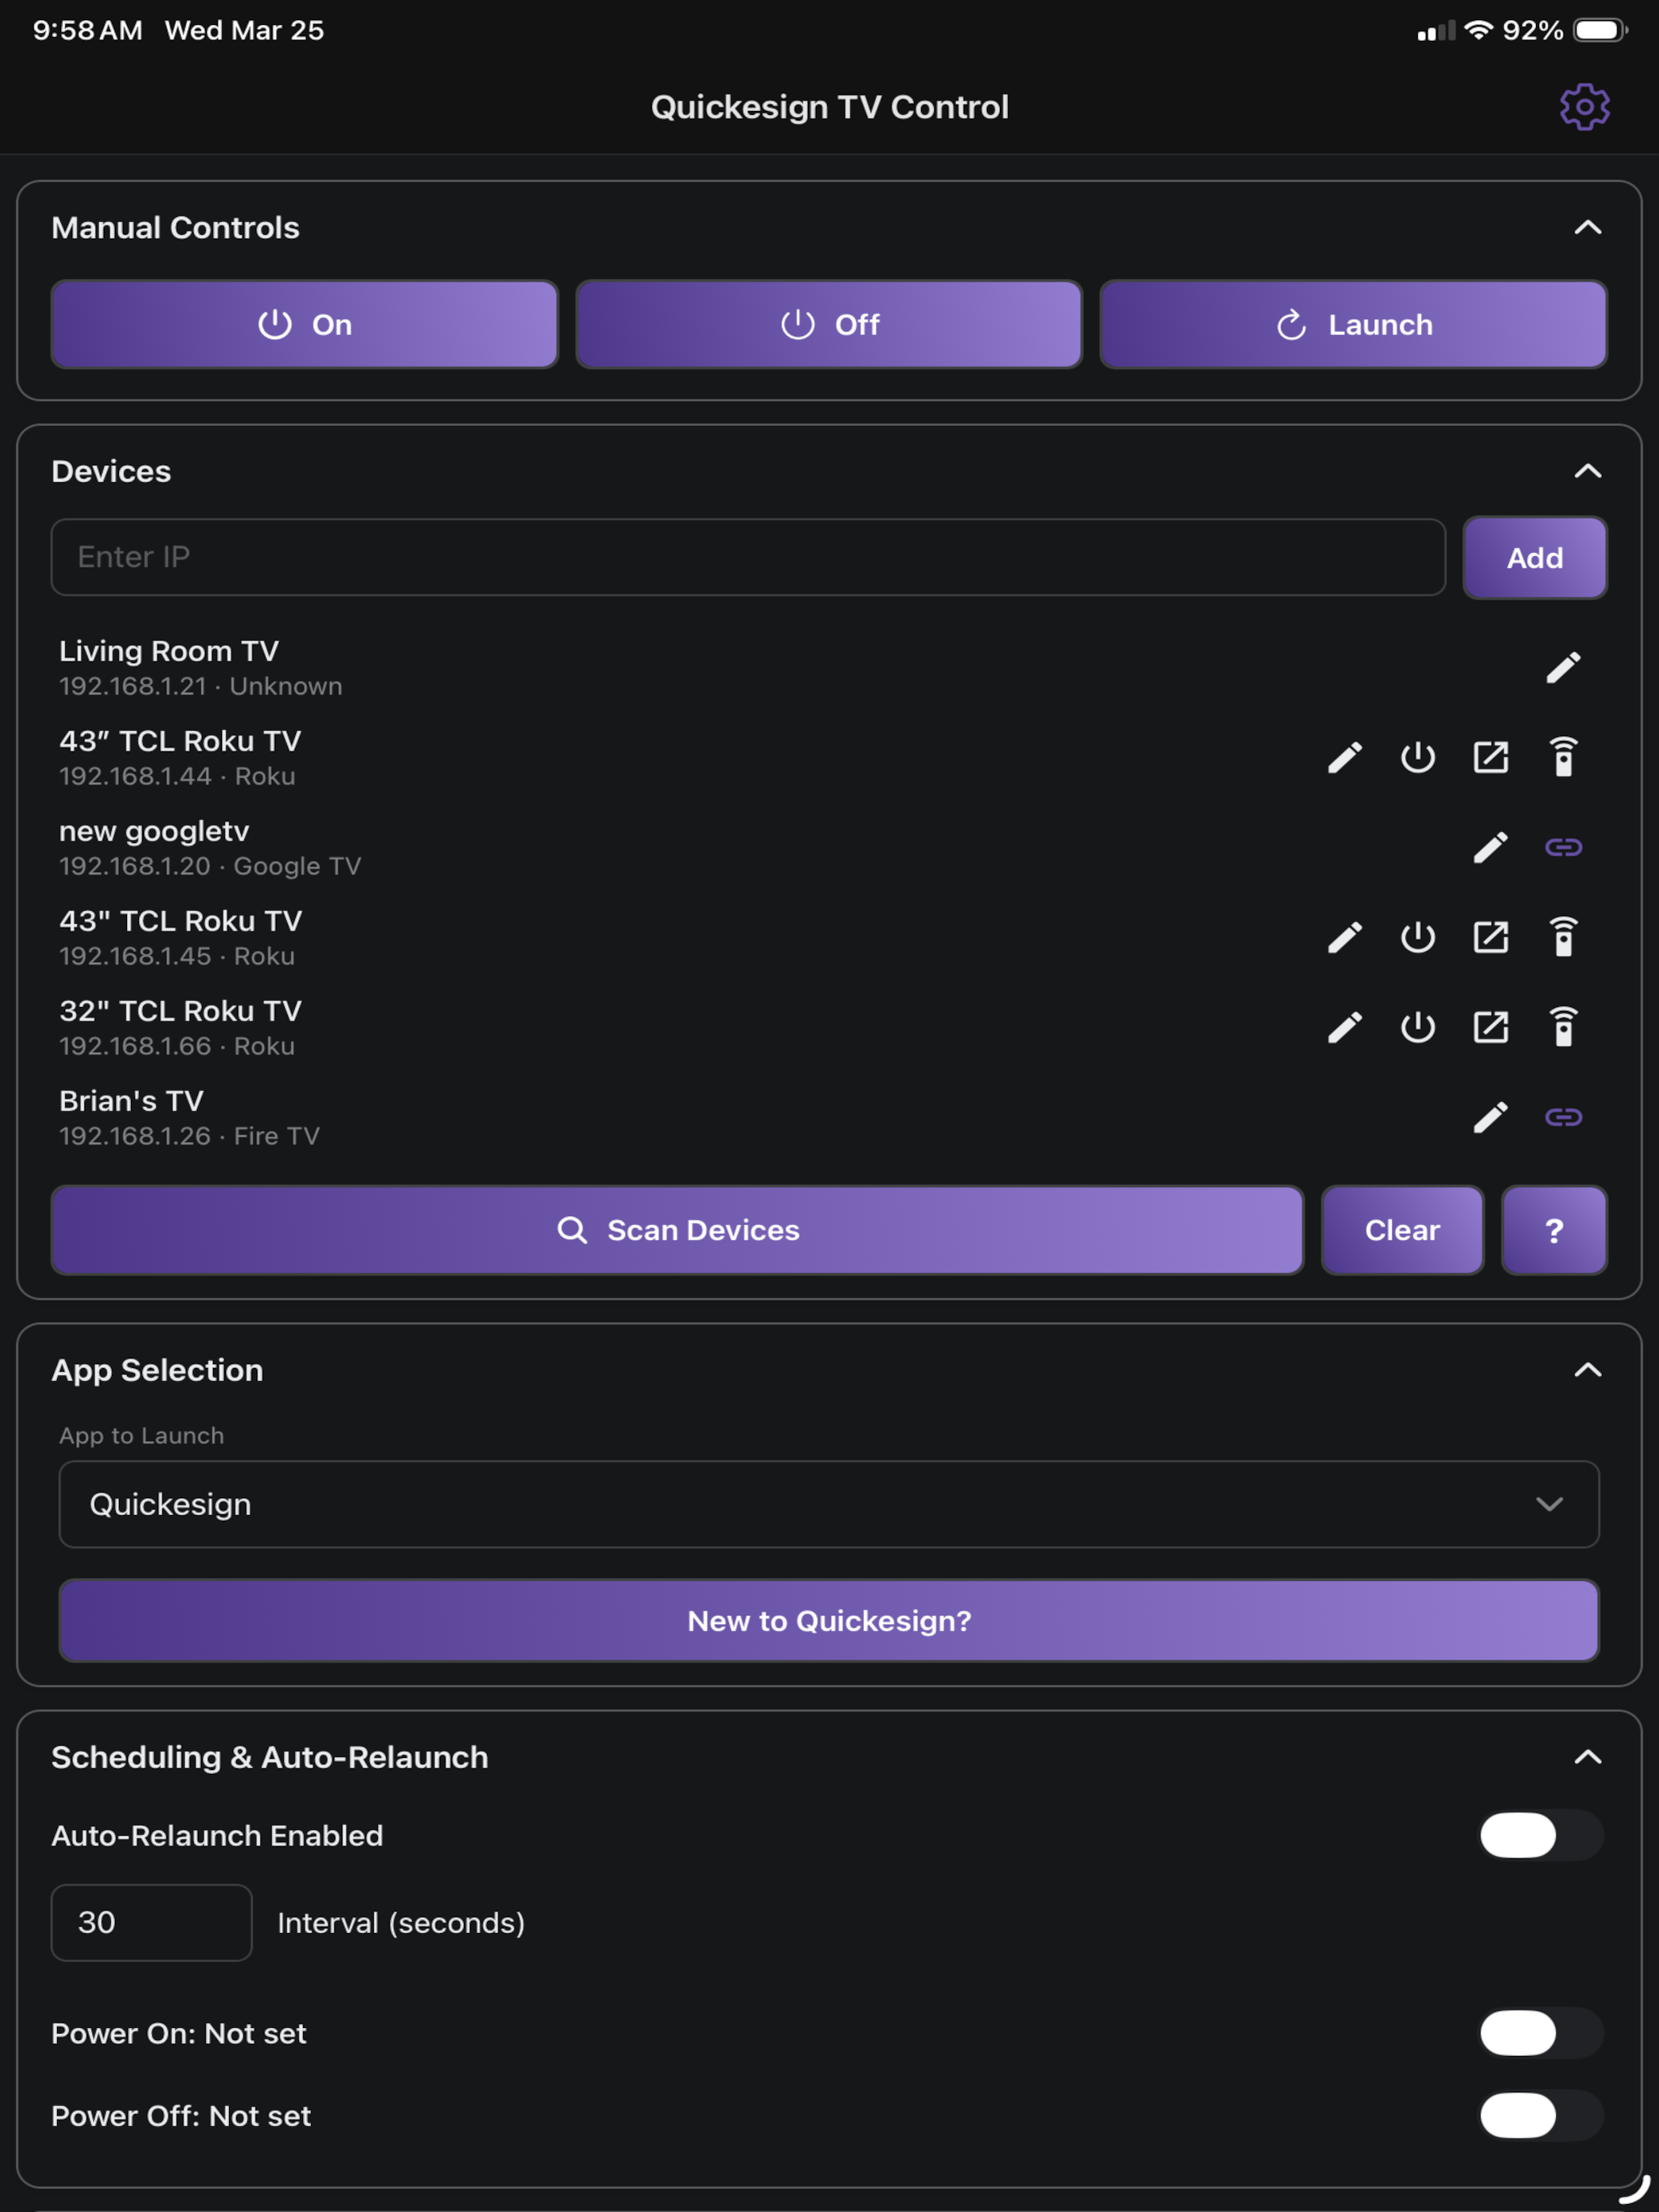
Task: Launch app on 192.168.1.45 Roku TV
Action: point(1490,938)
